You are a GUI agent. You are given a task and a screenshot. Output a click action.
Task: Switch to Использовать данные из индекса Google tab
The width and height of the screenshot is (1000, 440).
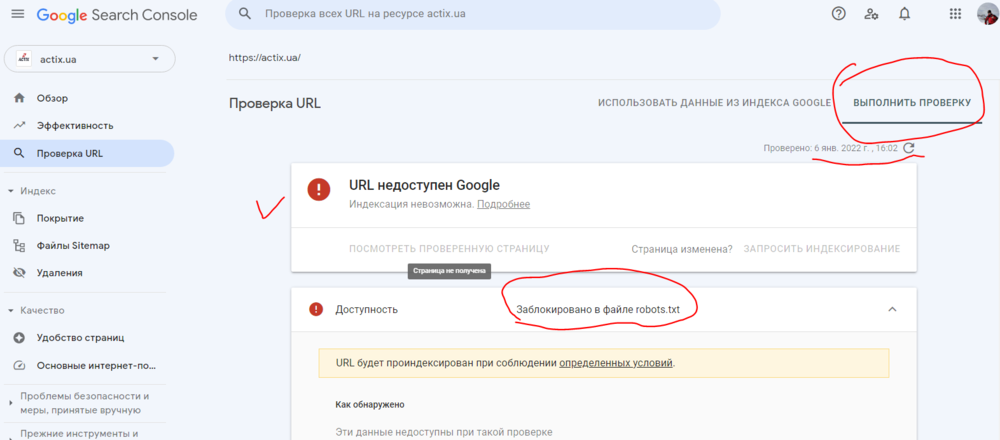pyautogui.click(x=714, y=103)
